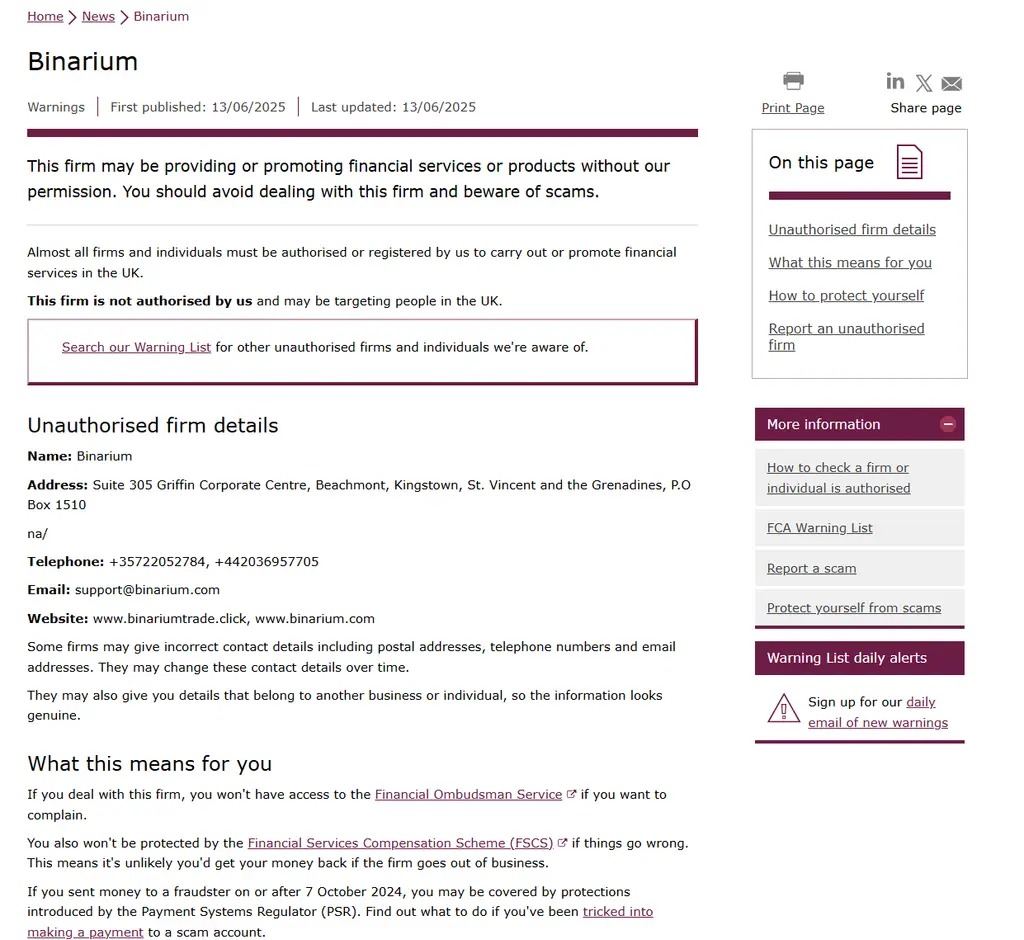Jump to What this means for you
Screen dimensions: 1024x940
(x=850, y=263)
